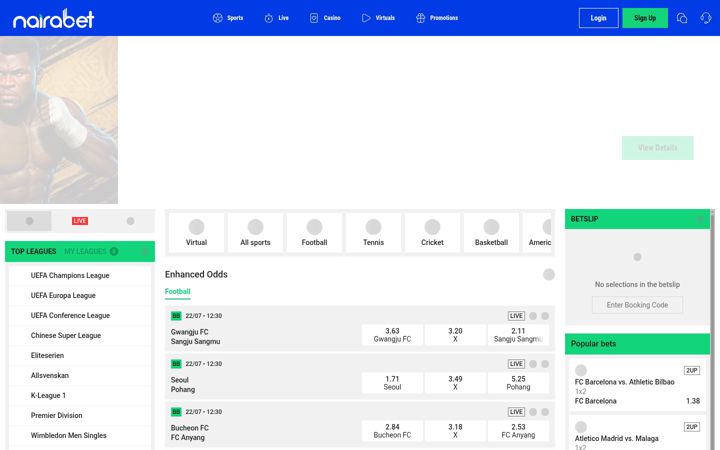Select the Virtual sport tile
Screen dimensions: 720x450
(x=197, y=232)
